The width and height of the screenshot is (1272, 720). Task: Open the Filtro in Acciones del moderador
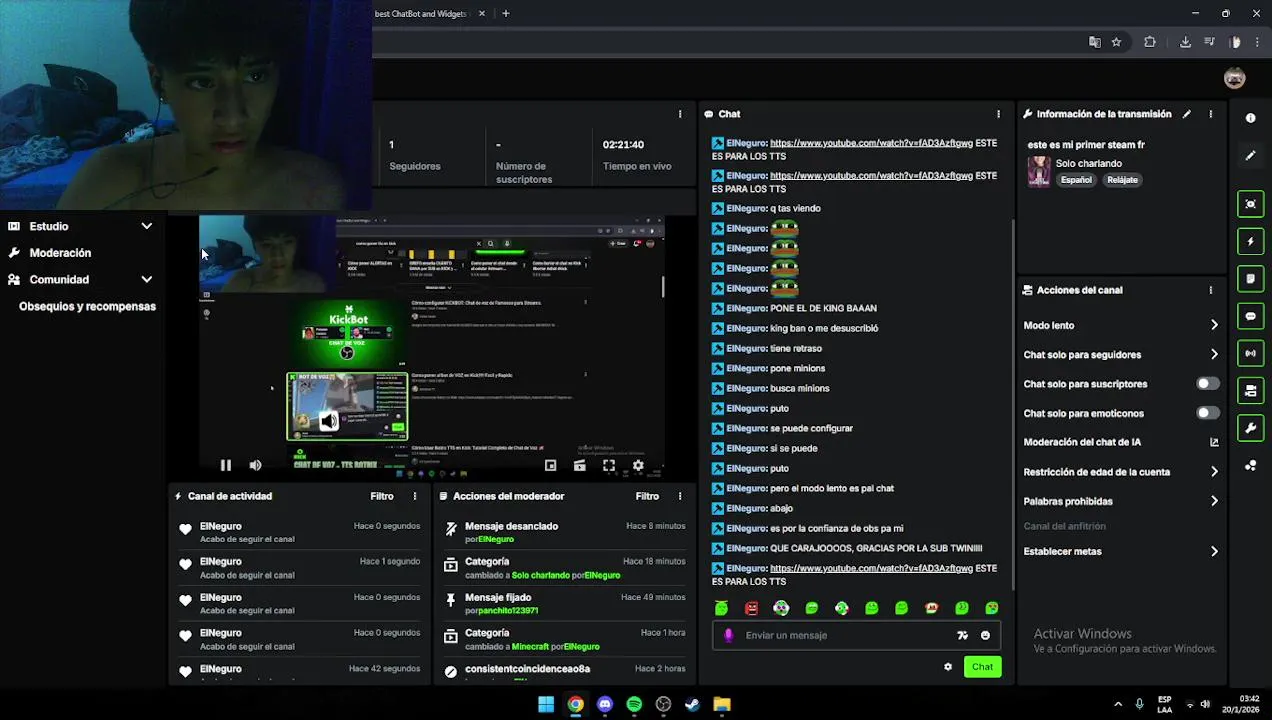pyautogui.click(x=647, y=496)
